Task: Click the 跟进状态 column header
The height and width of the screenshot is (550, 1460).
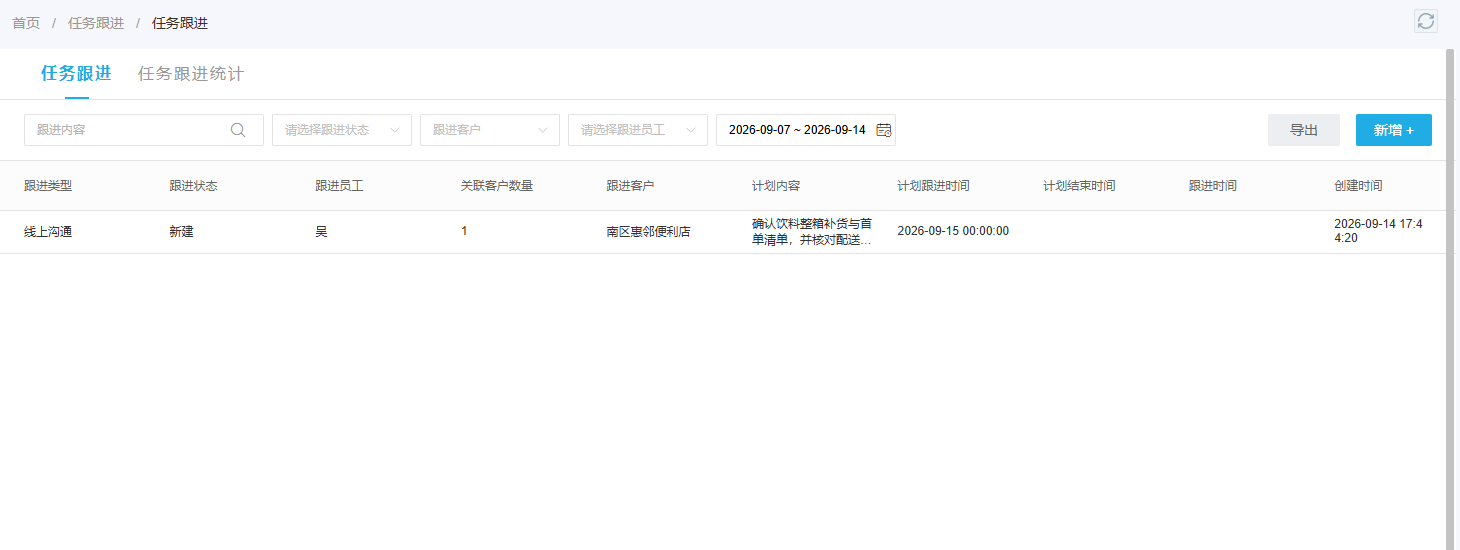Action: (x=194, y=186)
